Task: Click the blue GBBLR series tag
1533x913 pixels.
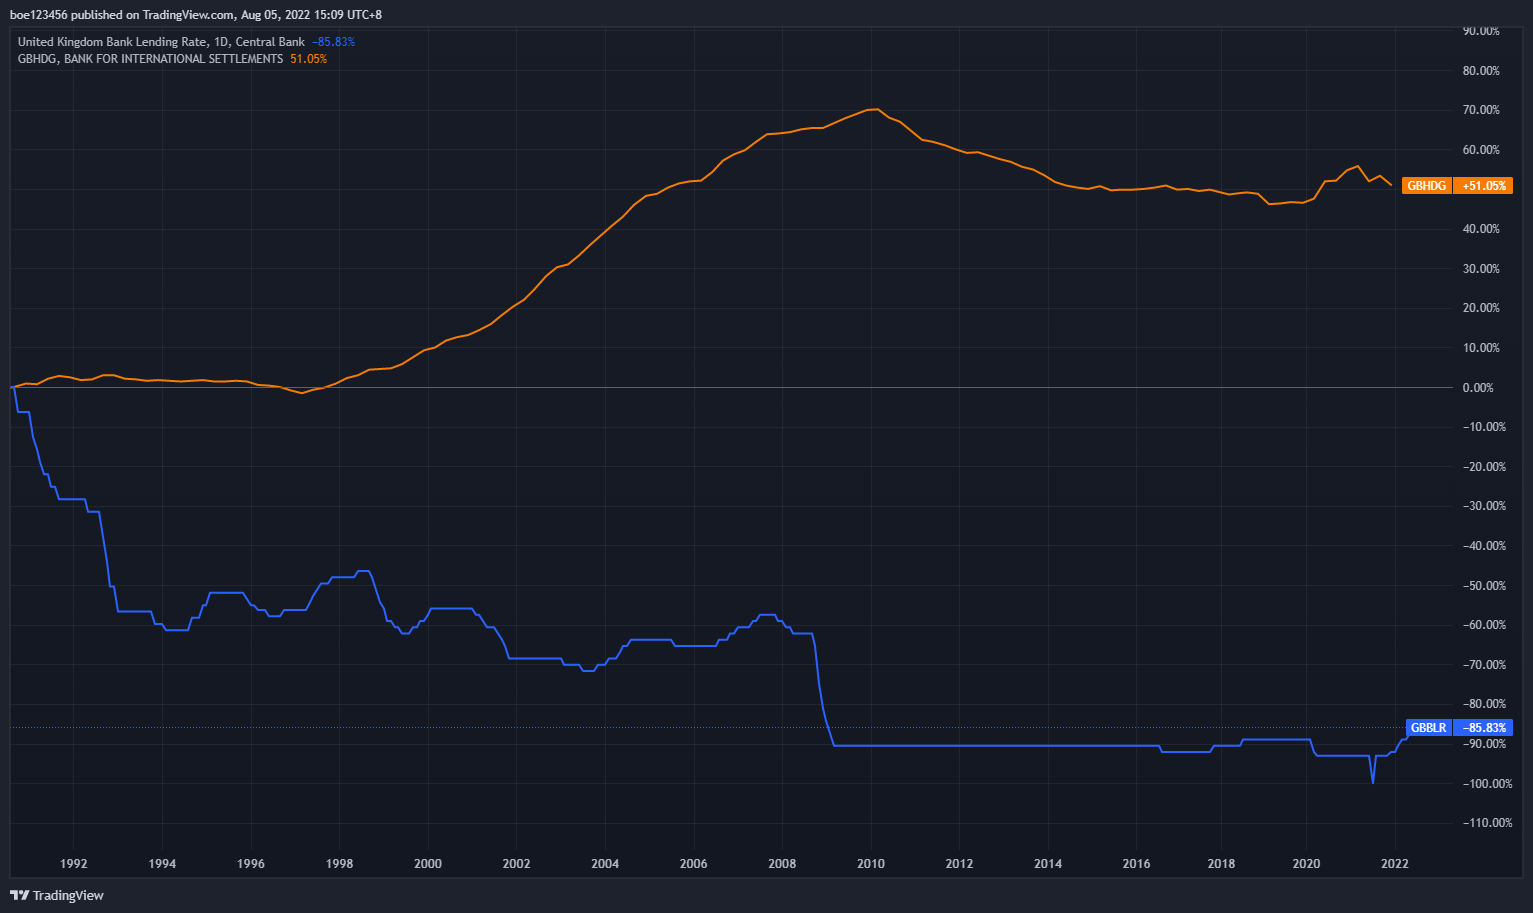Action: pyautogui.click(x=1428, y=728)
